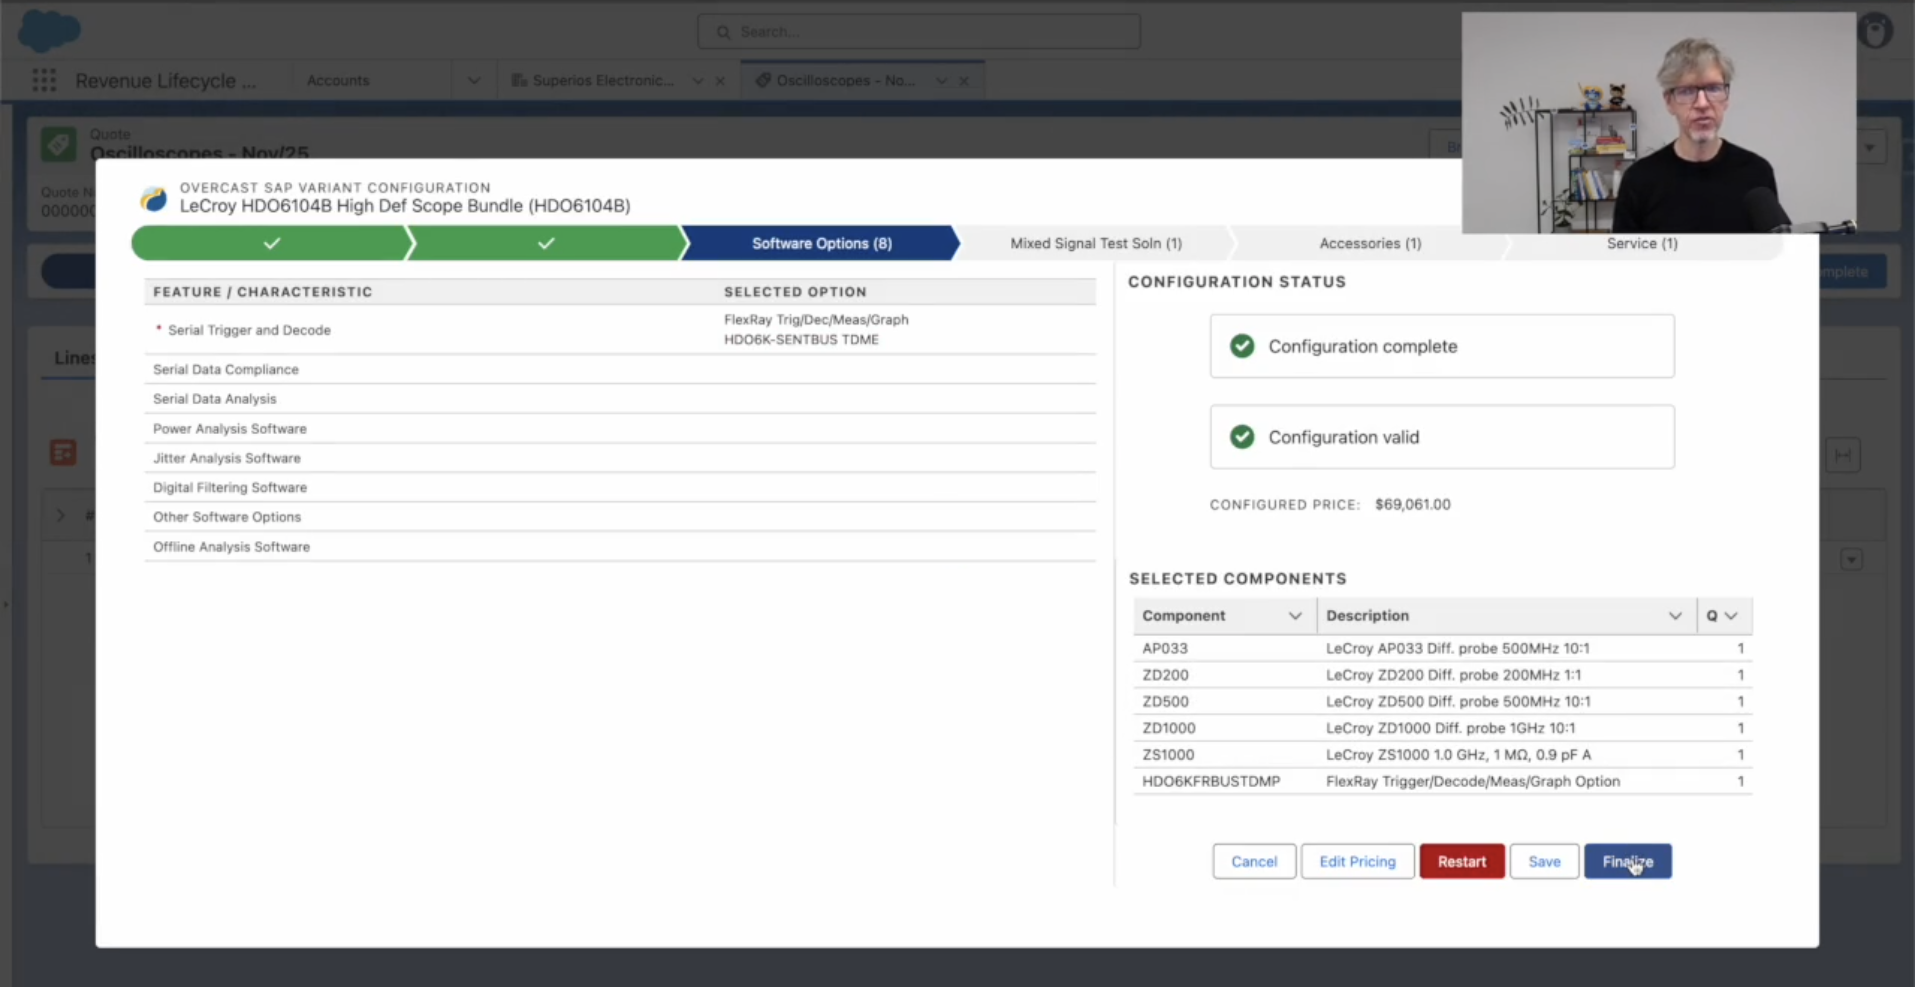Click the column-width icon at right behind dialog
The width and height of the screenshot is (1915, 987).
coord(1842,455)
